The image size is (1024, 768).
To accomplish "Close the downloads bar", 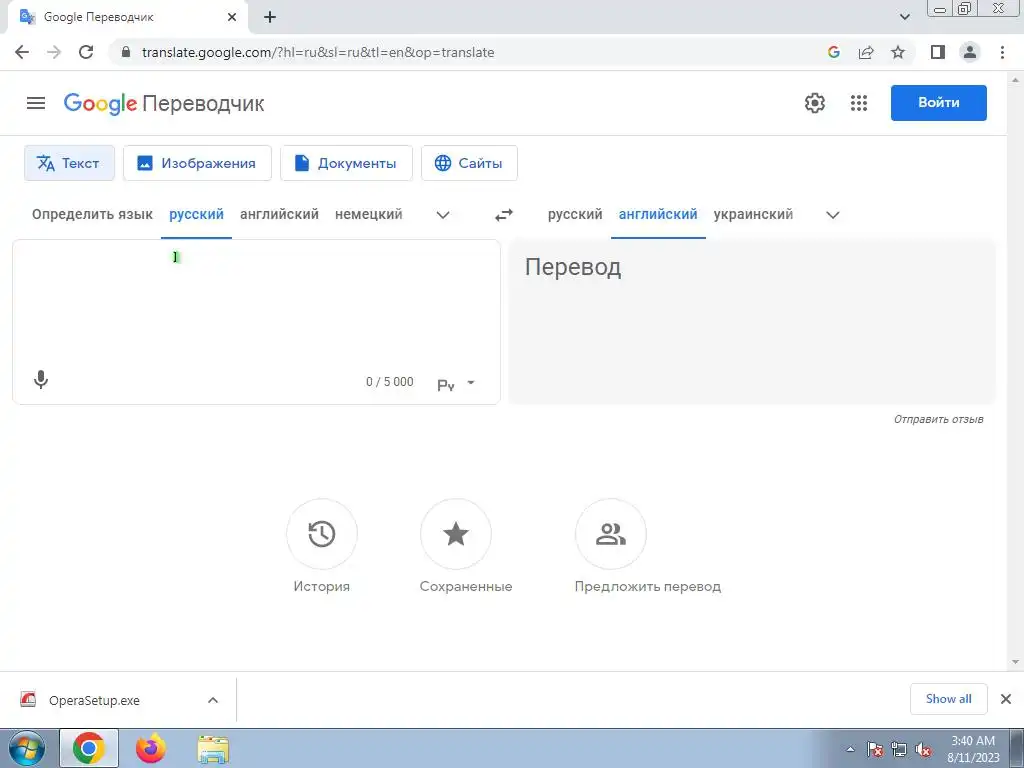I will click(1006, 699).
